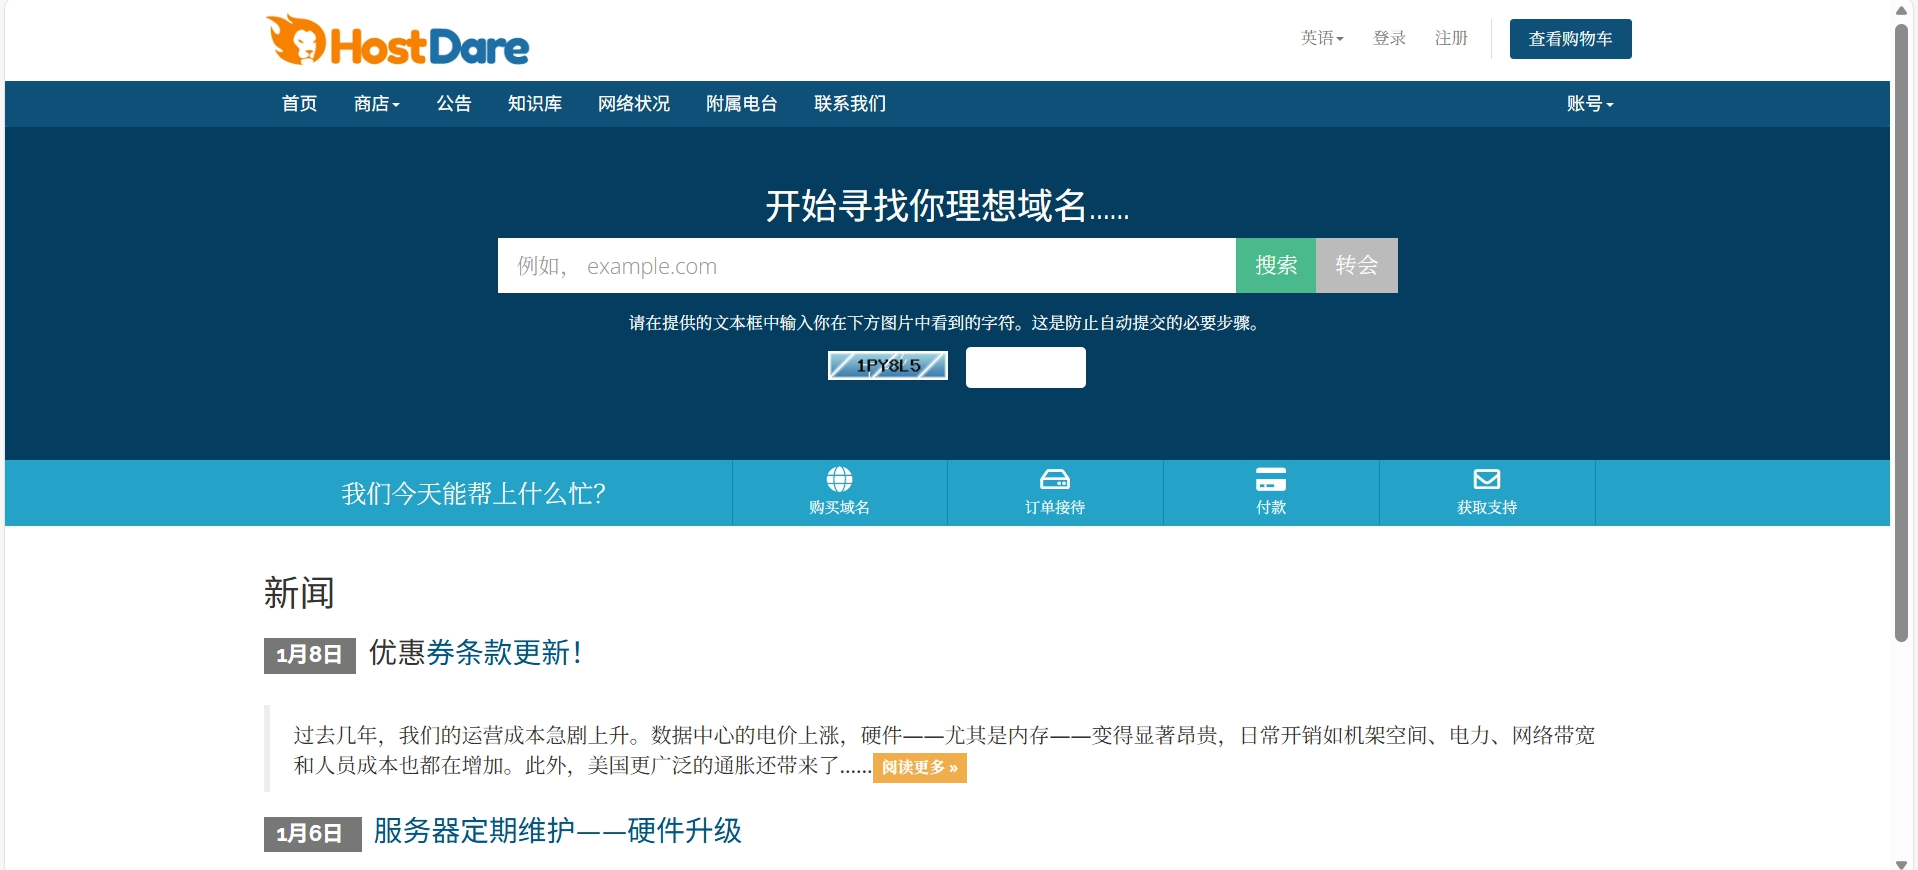1918x870 pixels.
Task: Go to the 首页 menu item
Action: coord(299,104)
